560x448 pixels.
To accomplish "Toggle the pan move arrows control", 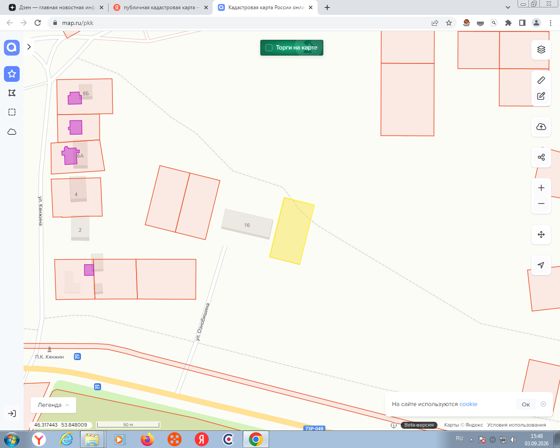I will point(541,234).
